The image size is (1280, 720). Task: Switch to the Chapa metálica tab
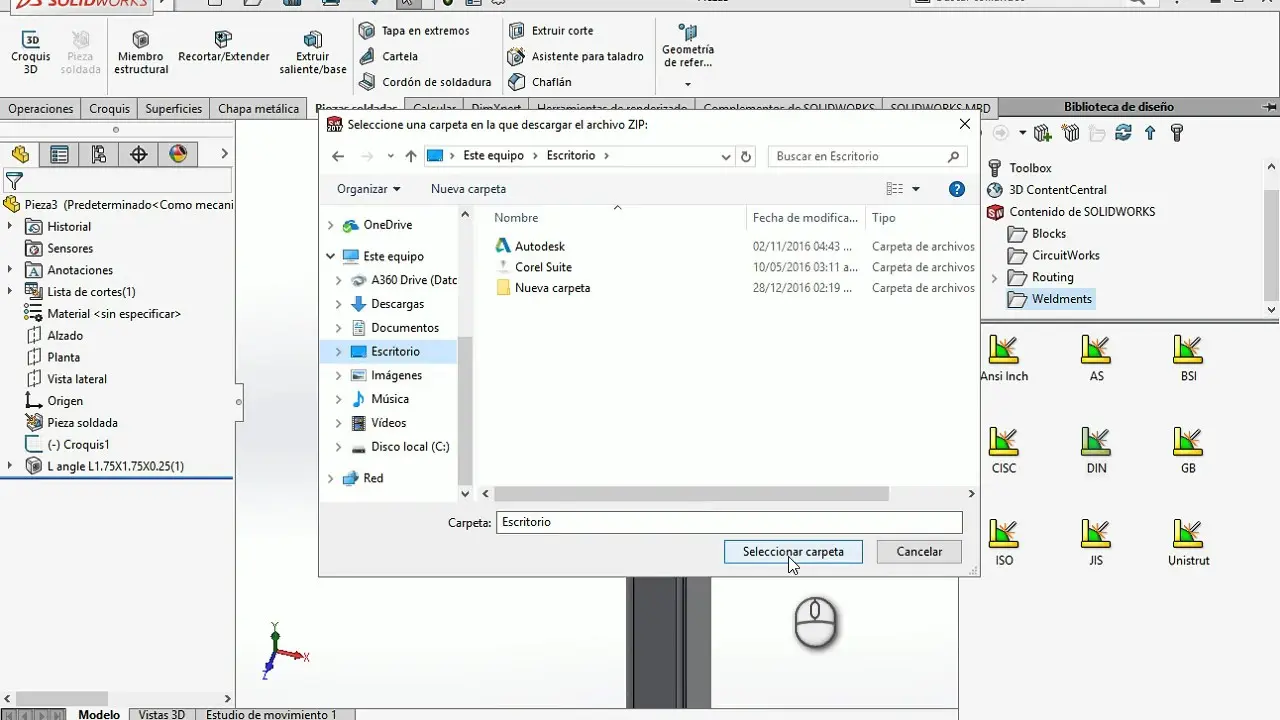258,108
